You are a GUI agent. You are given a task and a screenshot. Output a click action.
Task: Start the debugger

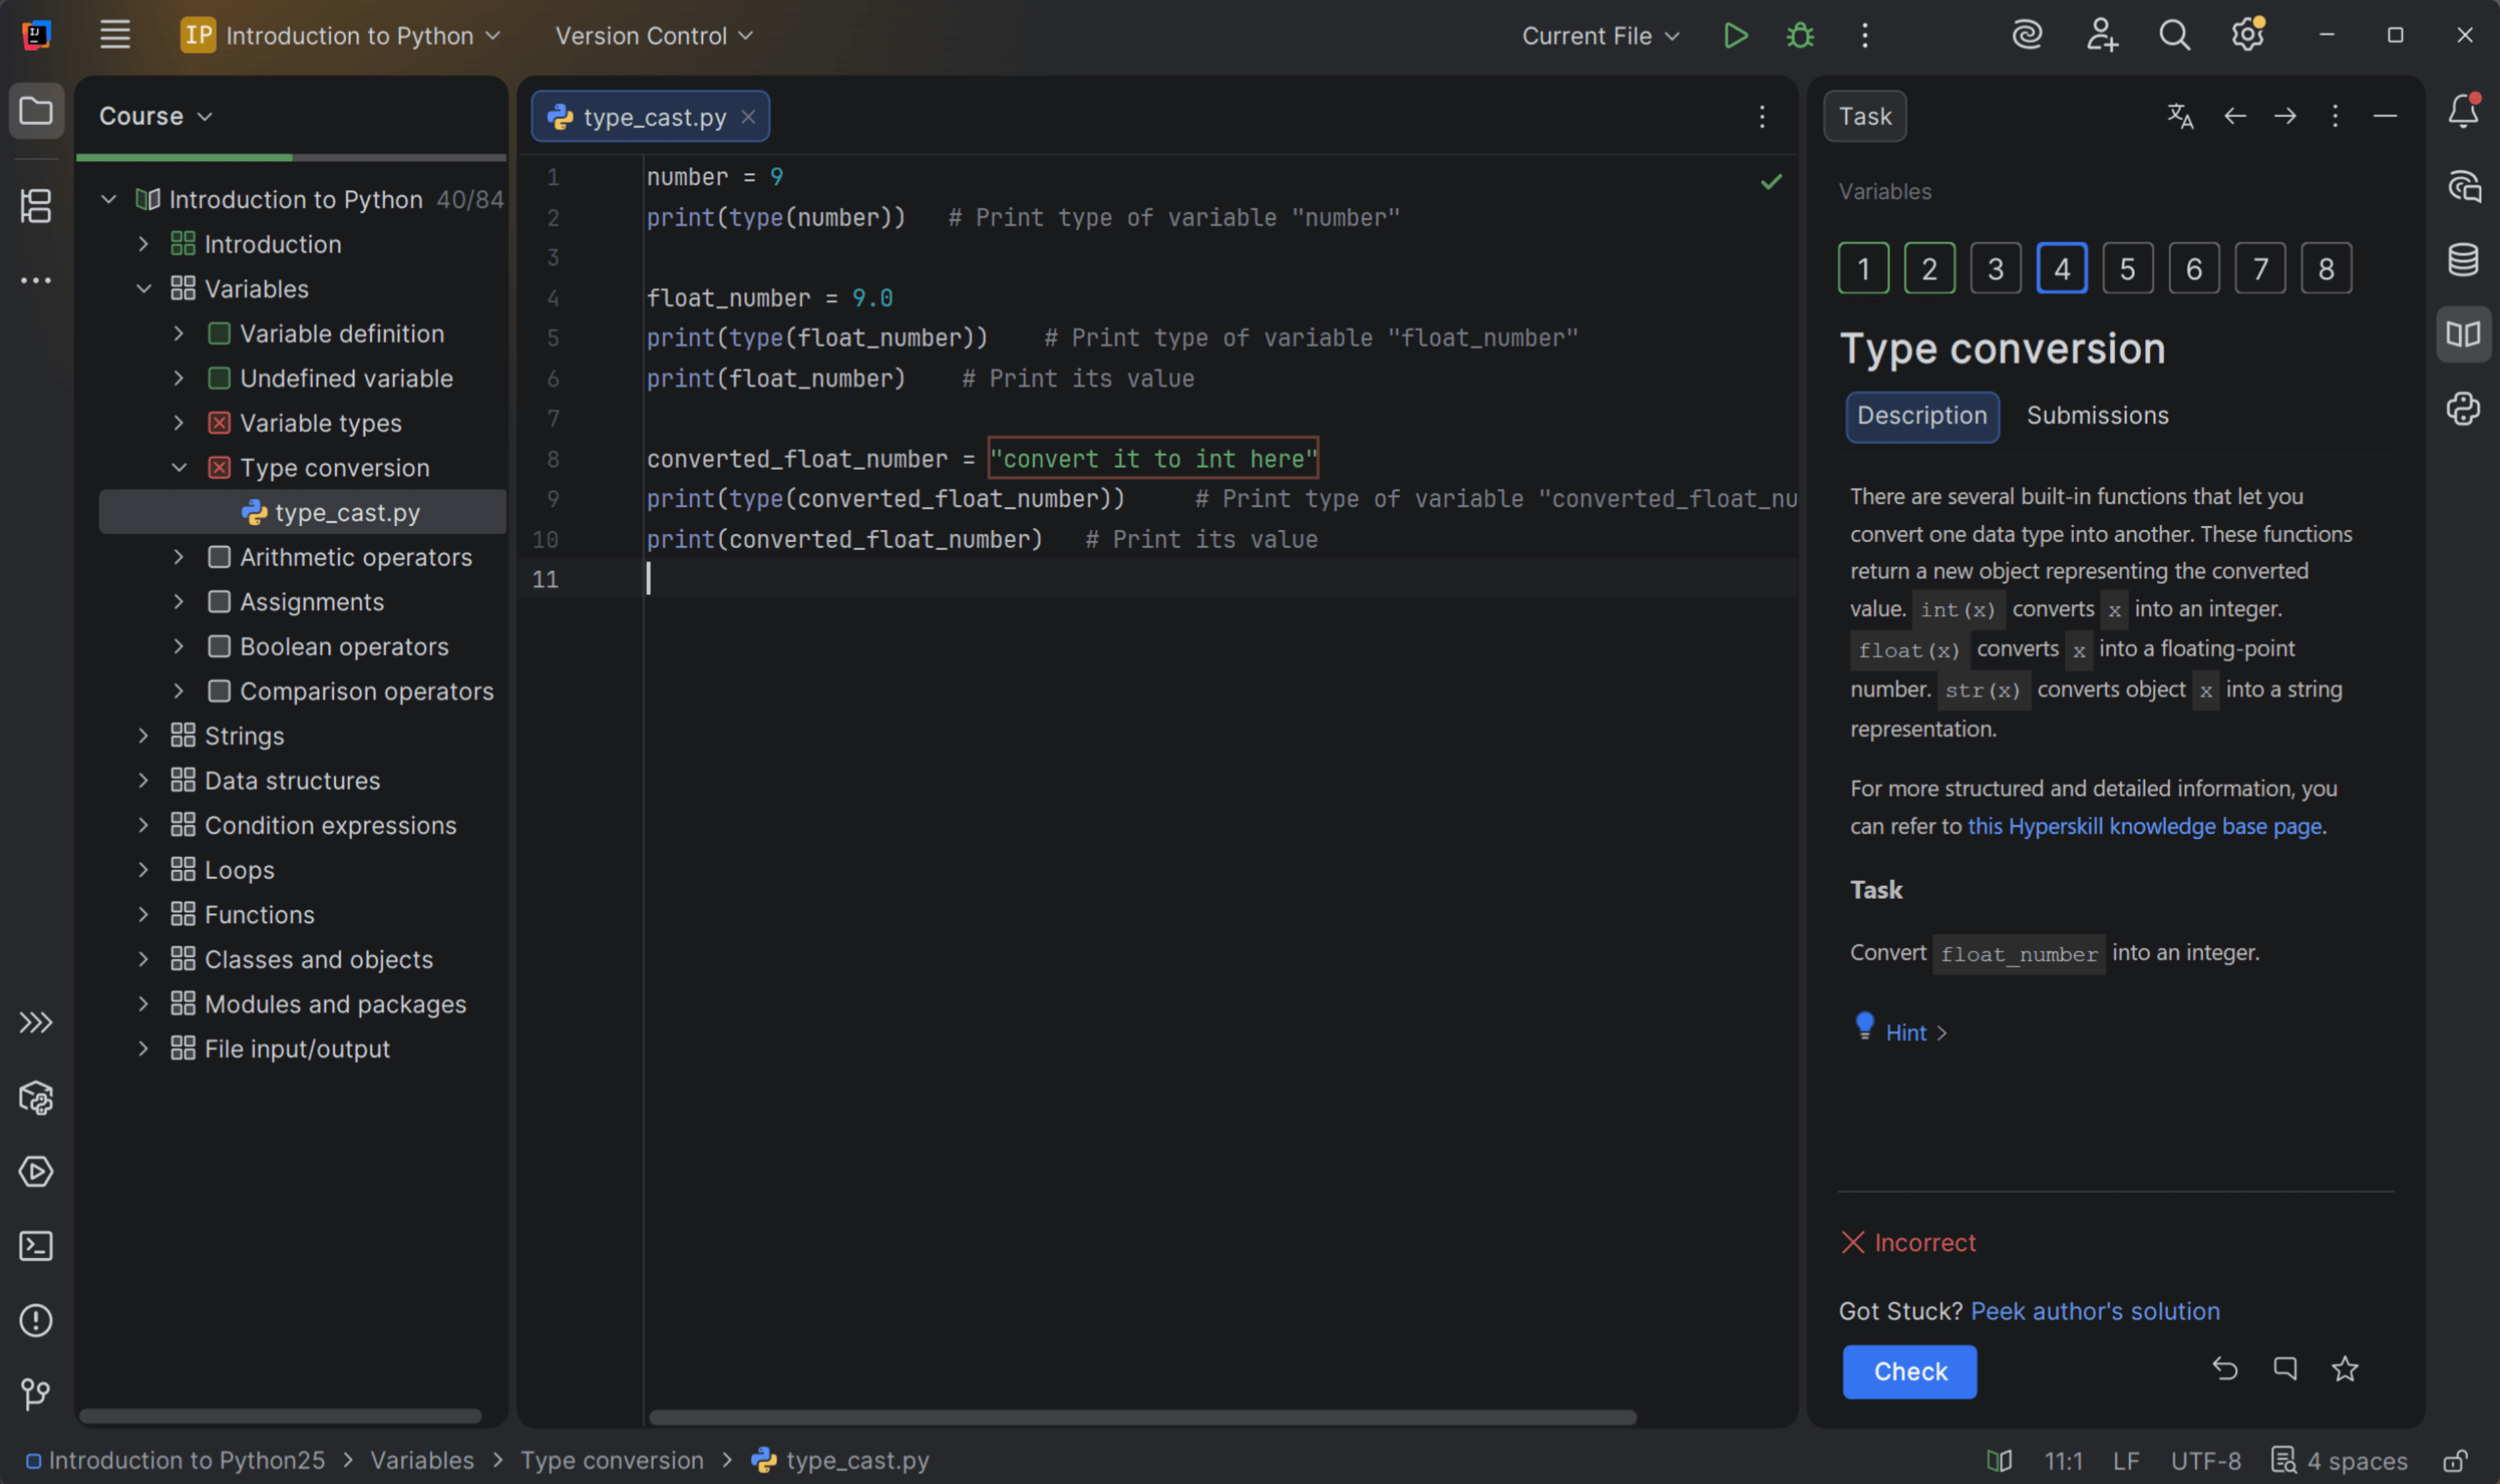1799,35
